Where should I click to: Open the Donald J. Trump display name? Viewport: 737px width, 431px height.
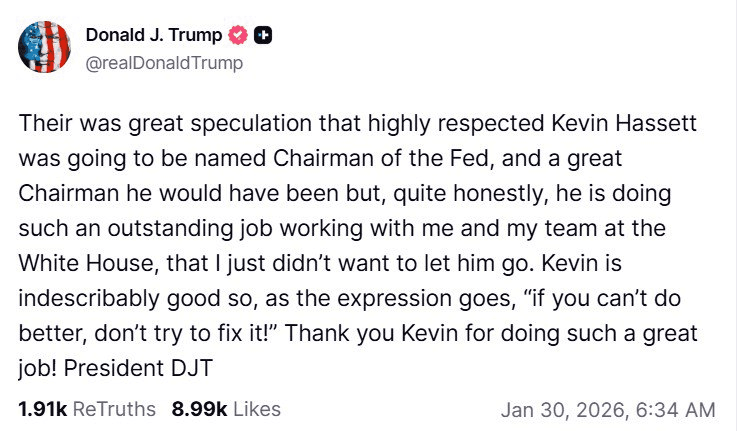tap(155, 36)
